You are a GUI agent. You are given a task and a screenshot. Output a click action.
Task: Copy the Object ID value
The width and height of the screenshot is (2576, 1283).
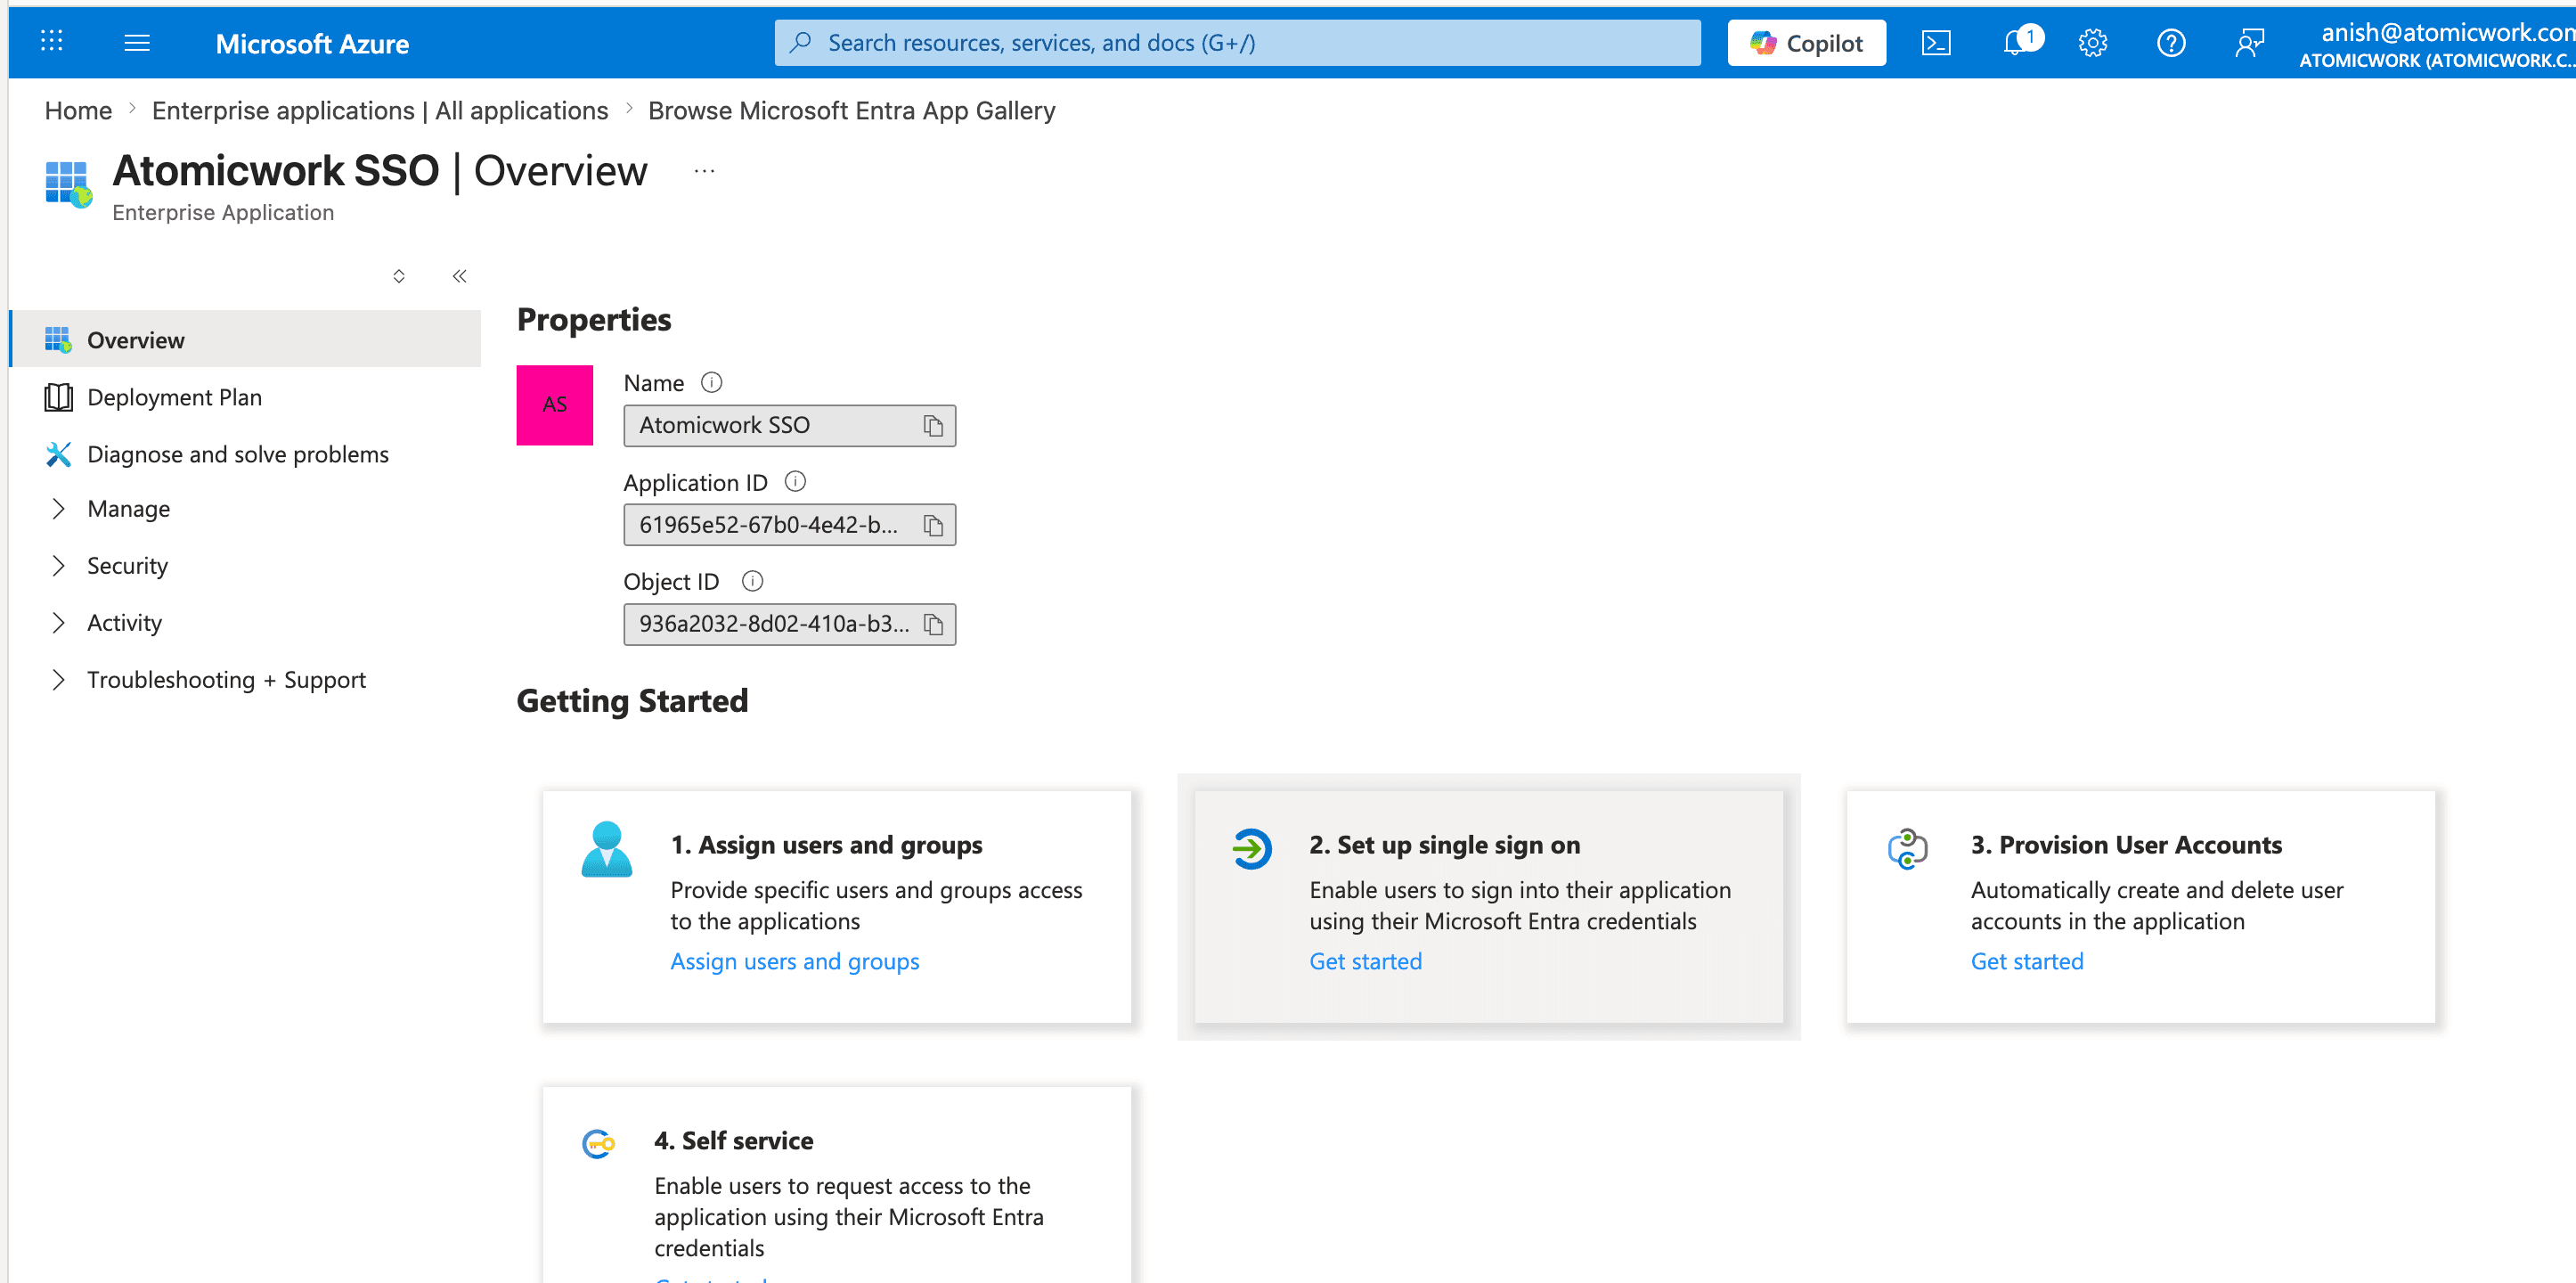pyautogui.click(x=933, y=624)
